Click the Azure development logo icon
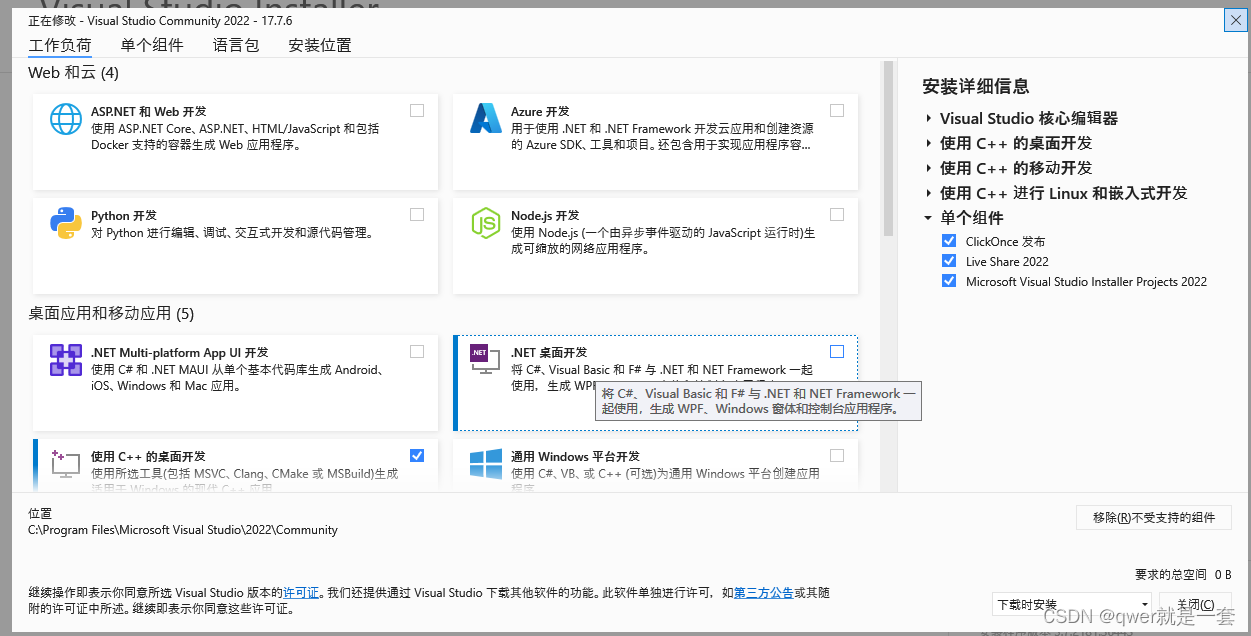 486,118
